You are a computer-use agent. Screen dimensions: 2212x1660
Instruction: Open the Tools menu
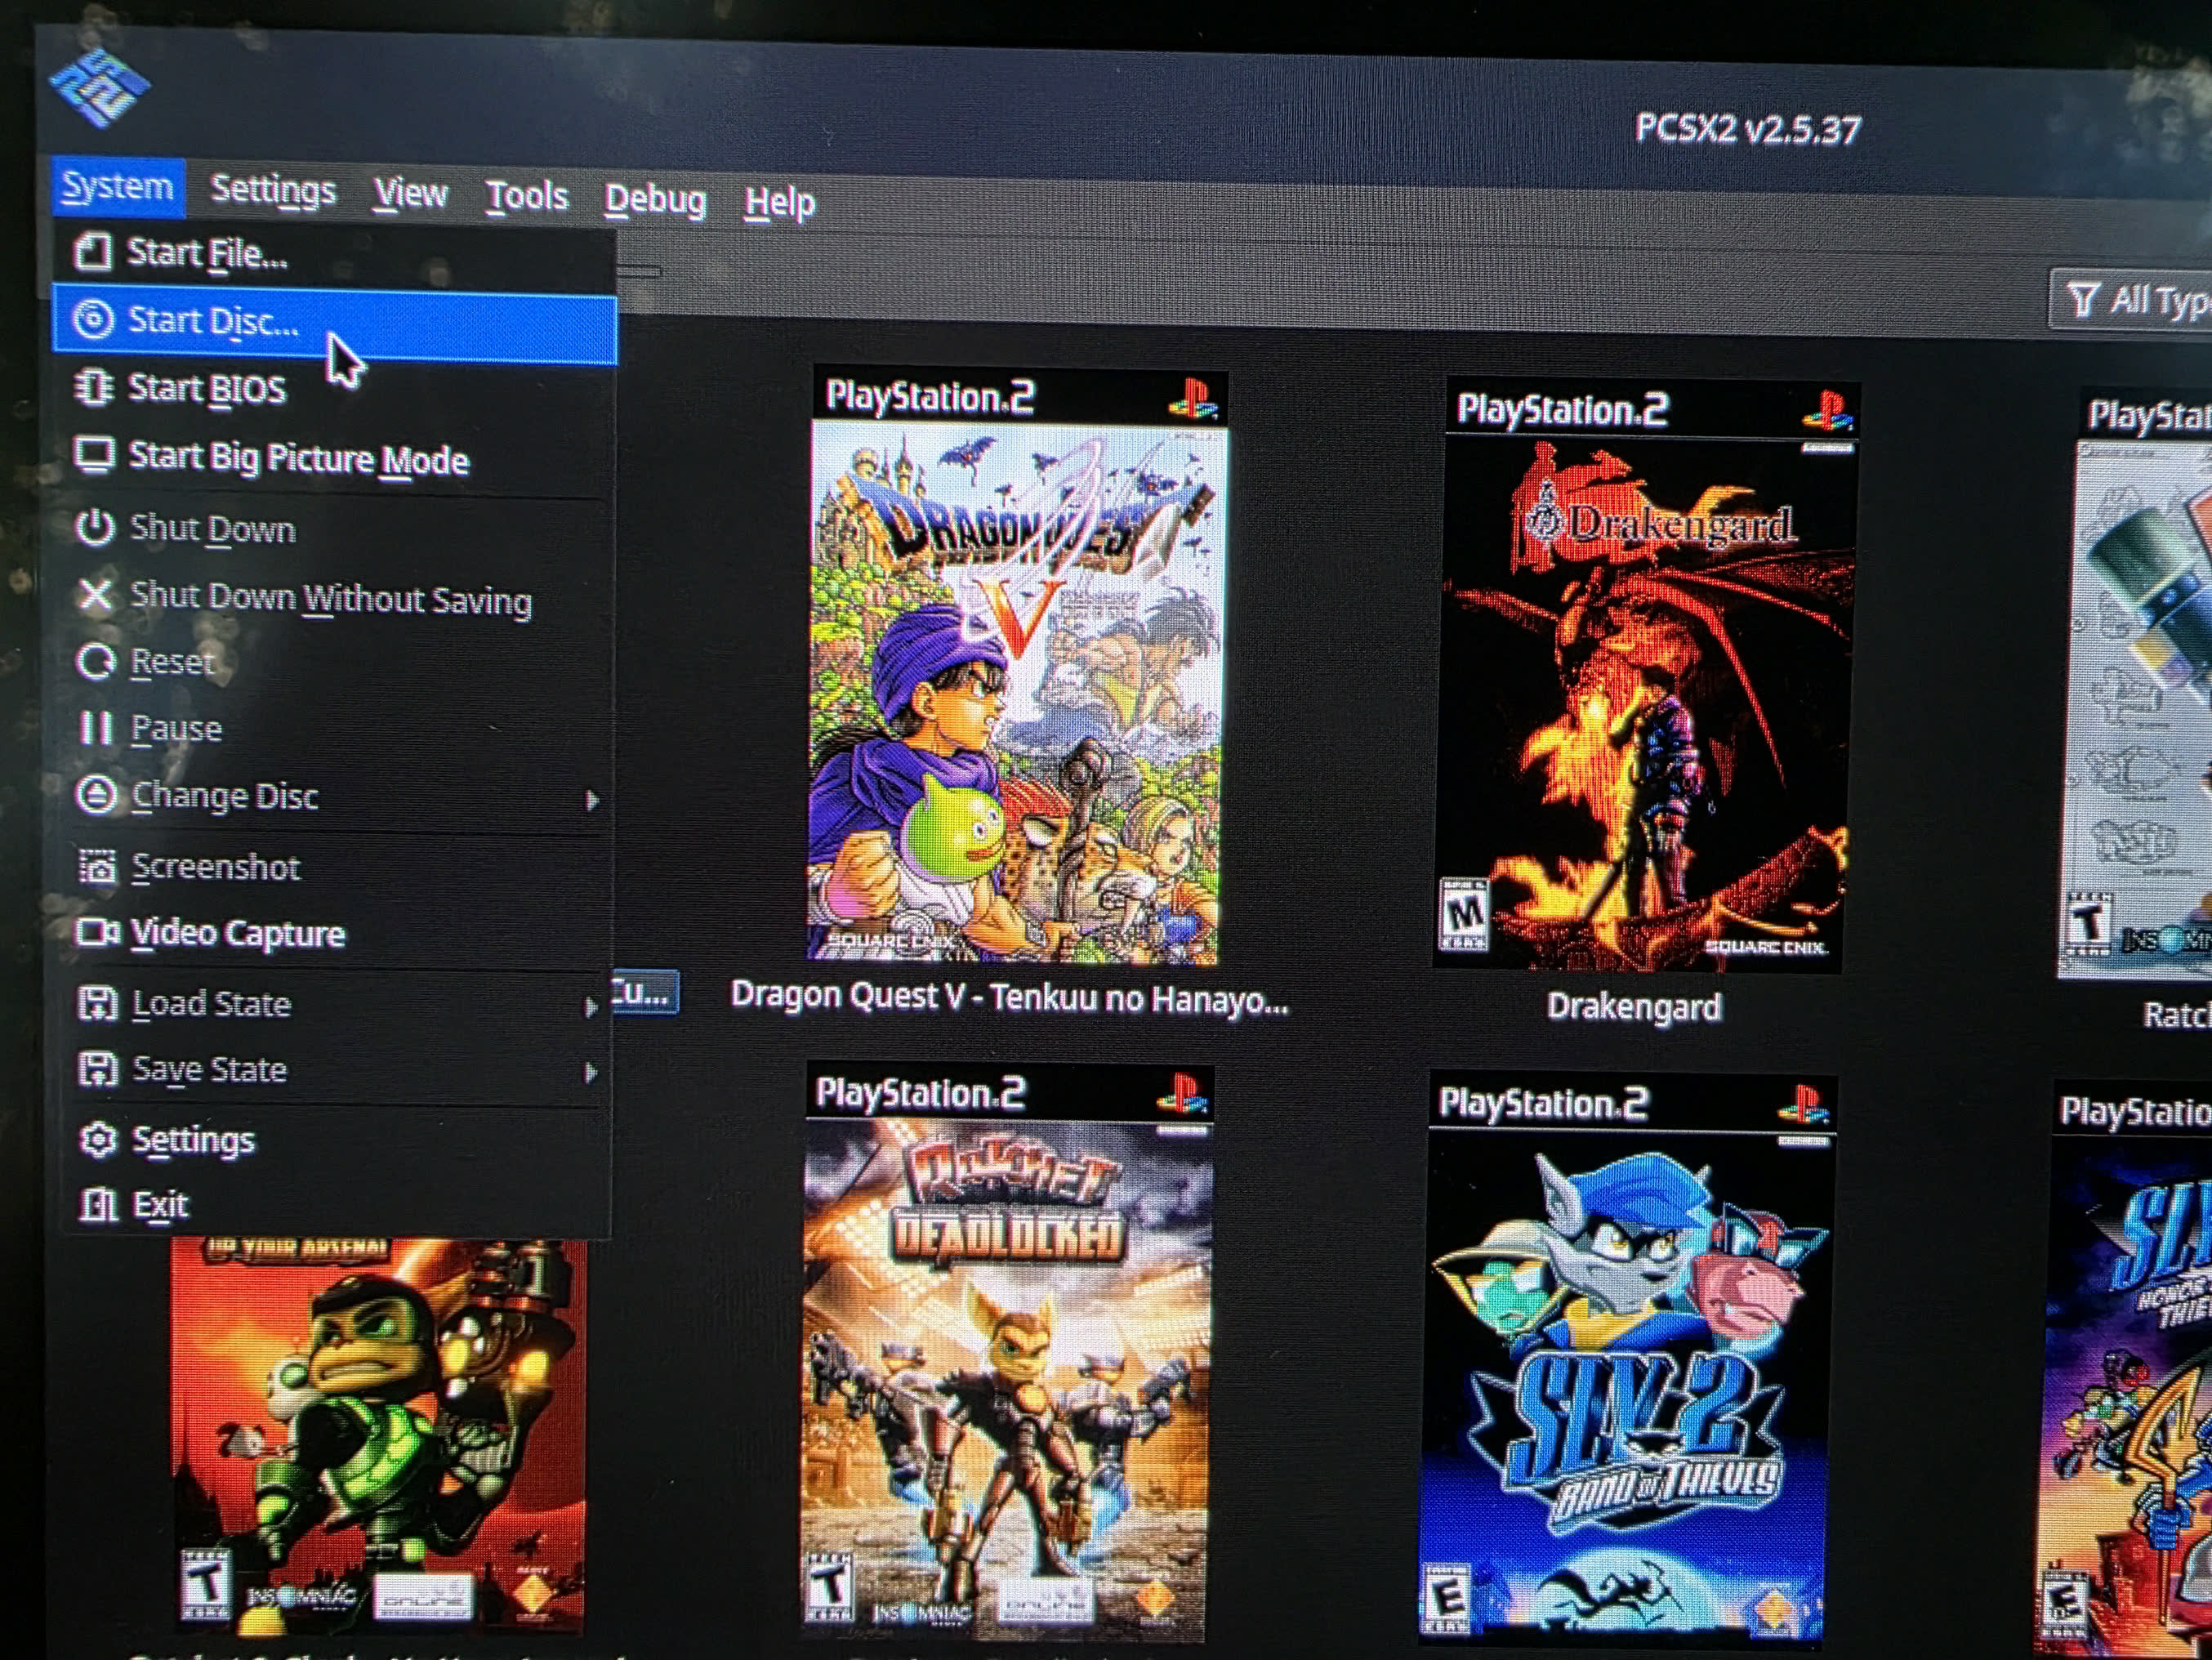pos(527,196)
